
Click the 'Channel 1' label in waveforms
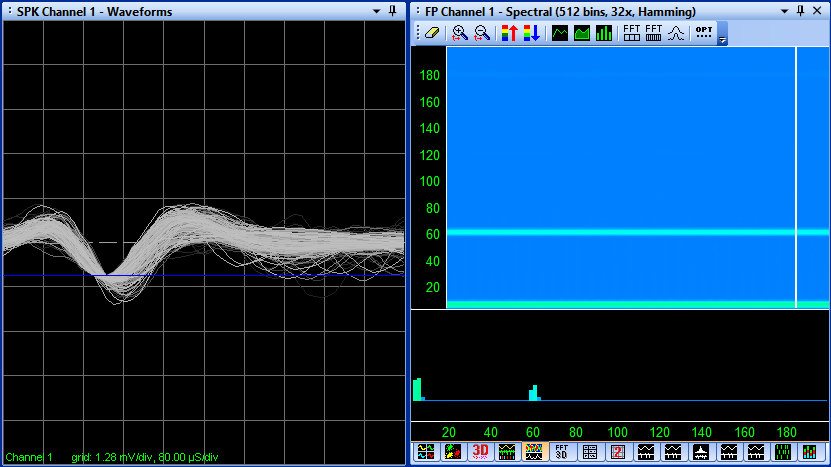pyautogui.click(x=29, y=457)
